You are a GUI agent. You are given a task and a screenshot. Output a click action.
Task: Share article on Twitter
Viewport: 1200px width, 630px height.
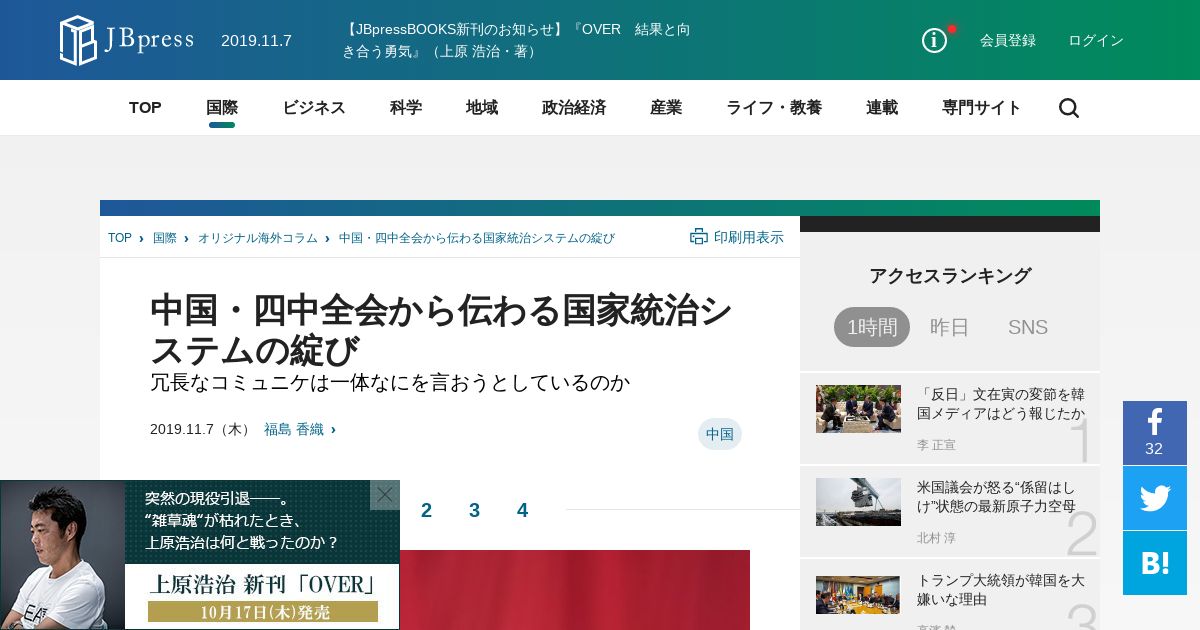click(x=1155, y=498)
